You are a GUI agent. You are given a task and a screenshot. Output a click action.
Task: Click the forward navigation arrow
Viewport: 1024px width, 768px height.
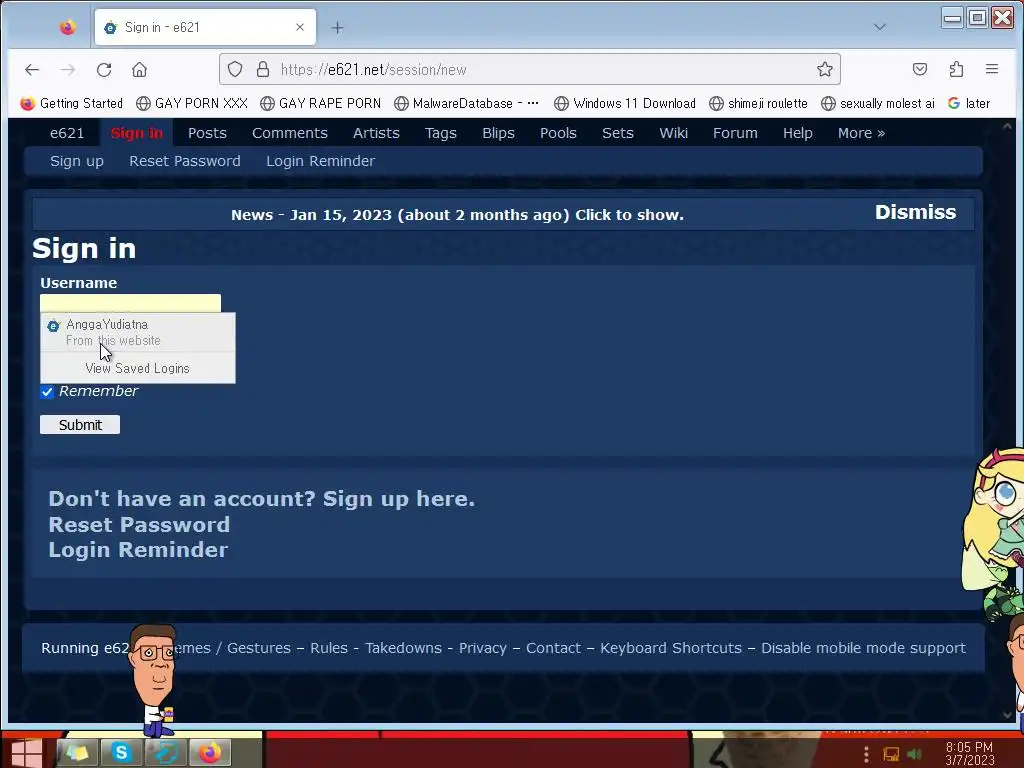click(67, 69)
